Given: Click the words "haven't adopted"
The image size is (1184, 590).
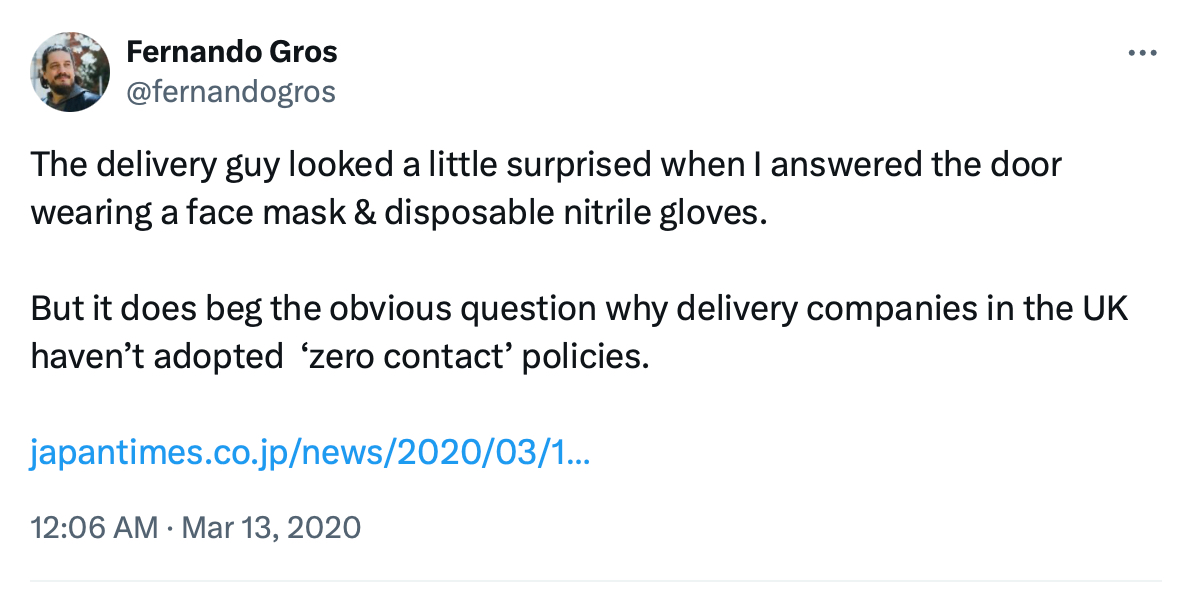Looking at the screenshot, I should click(157, 357).
